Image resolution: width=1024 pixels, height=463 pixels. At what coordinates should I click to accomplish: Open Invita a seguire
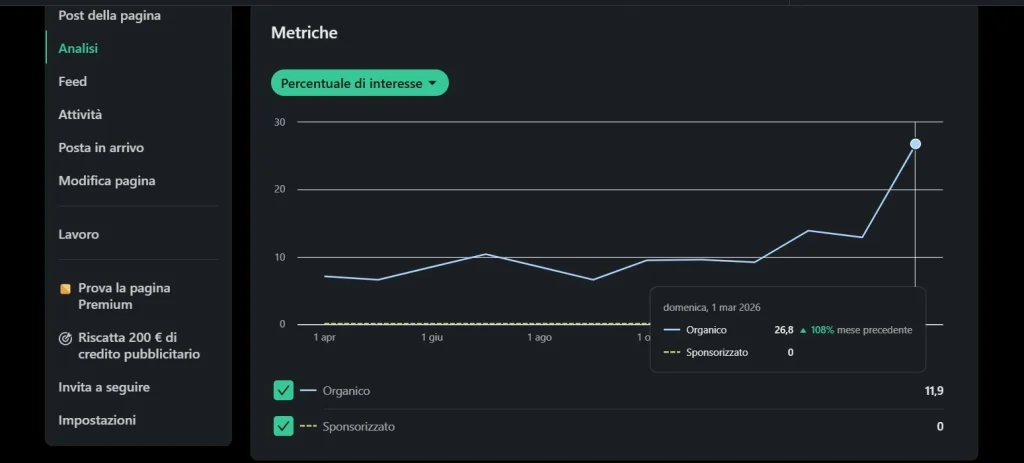104,387
